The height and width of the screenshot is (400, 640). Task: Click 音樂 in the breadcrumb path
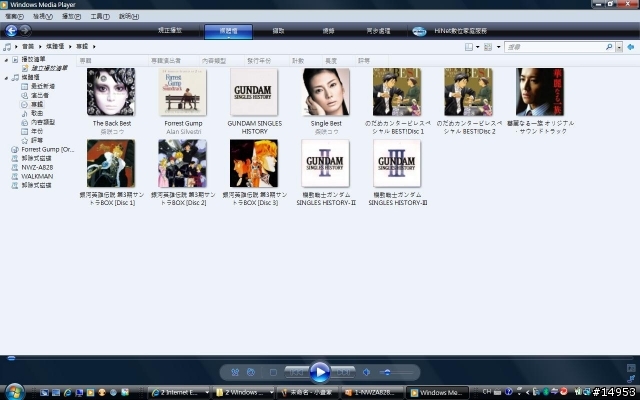28,47
